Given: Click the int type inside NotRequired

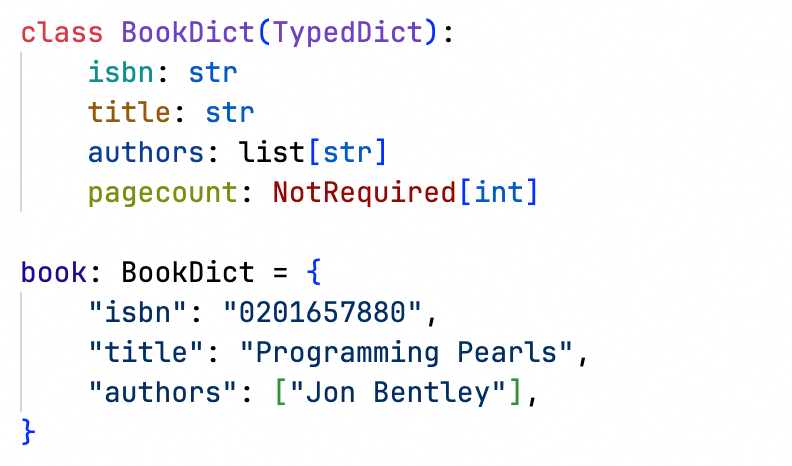Looking at the screenshot, I should click(x=497, y=192).
